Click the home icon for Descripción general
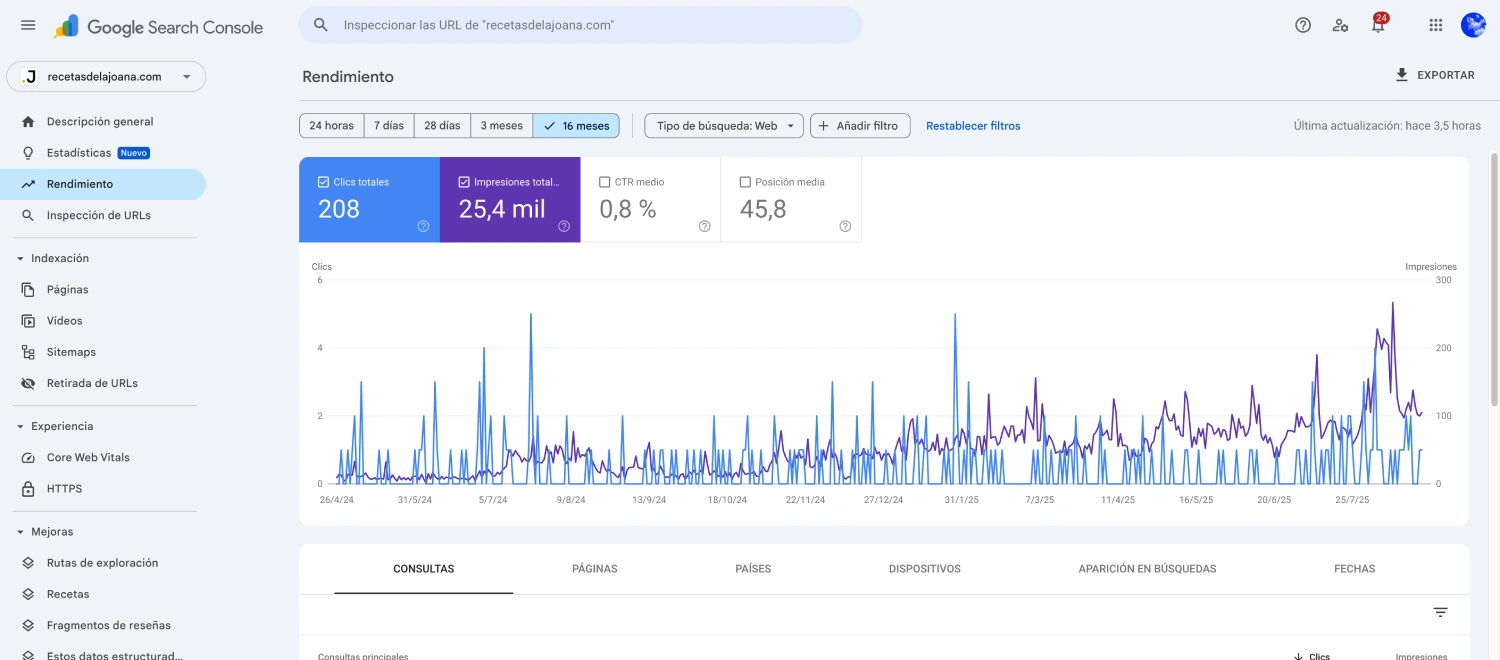This screenshot has height=660, width=1500. tap(28, 121)
